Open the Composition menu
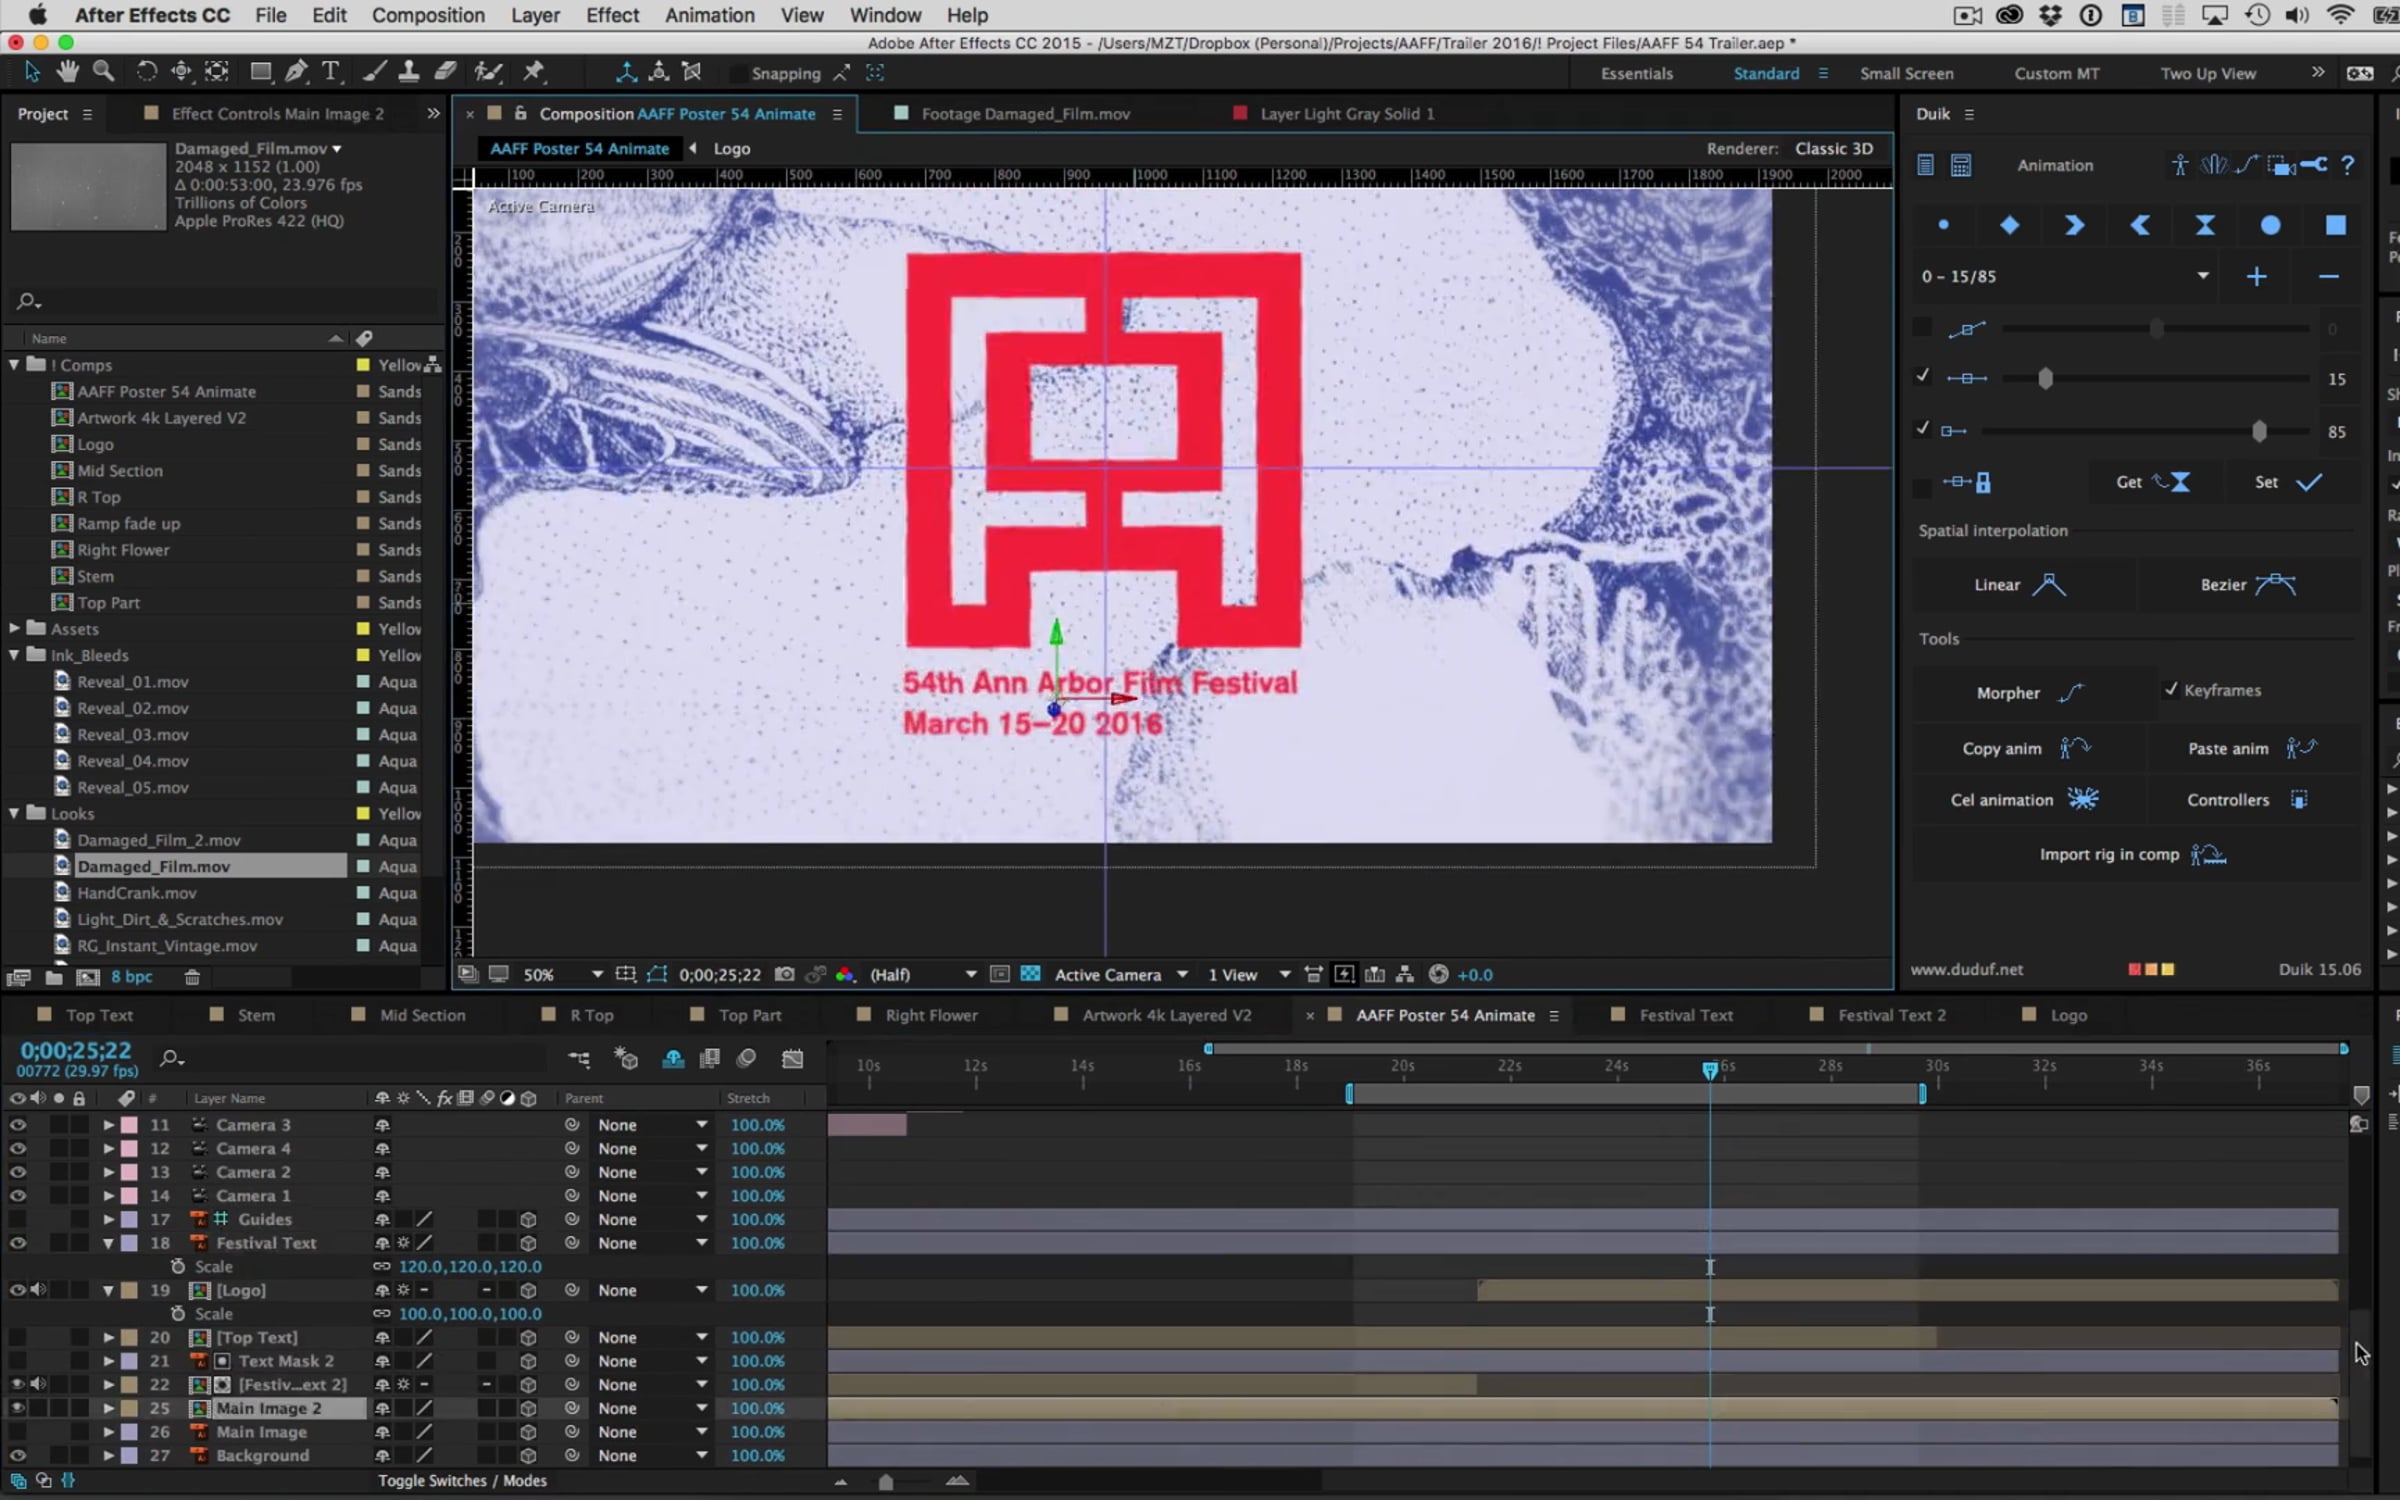2400x1500 pixels. coord(428,15)
